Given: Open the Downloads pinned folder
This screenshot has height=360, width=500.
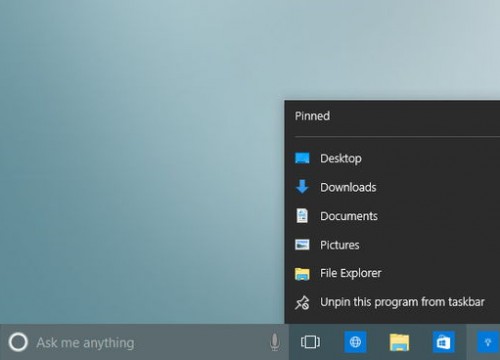Looking at the screenshot, I should click(x=392, y=187).
